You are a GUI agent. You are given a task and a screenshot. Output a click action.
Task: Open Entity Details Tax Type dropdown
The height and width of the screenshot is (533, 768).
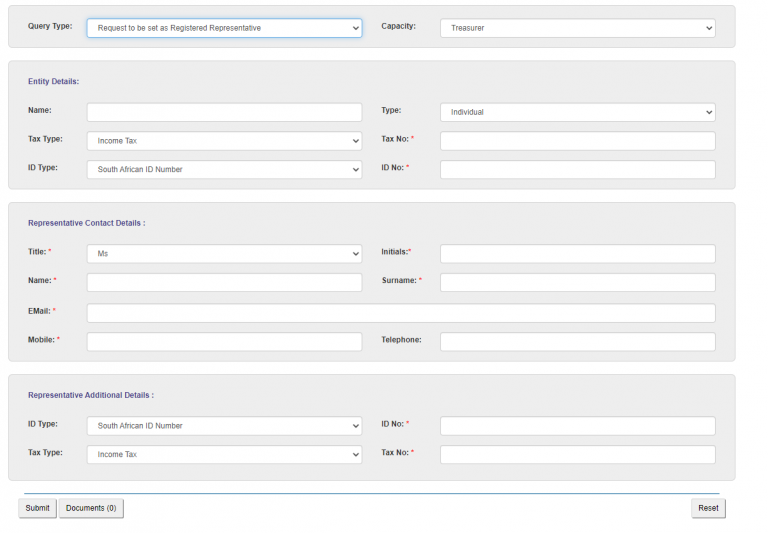pyautogui.click(x=224, y=141)
